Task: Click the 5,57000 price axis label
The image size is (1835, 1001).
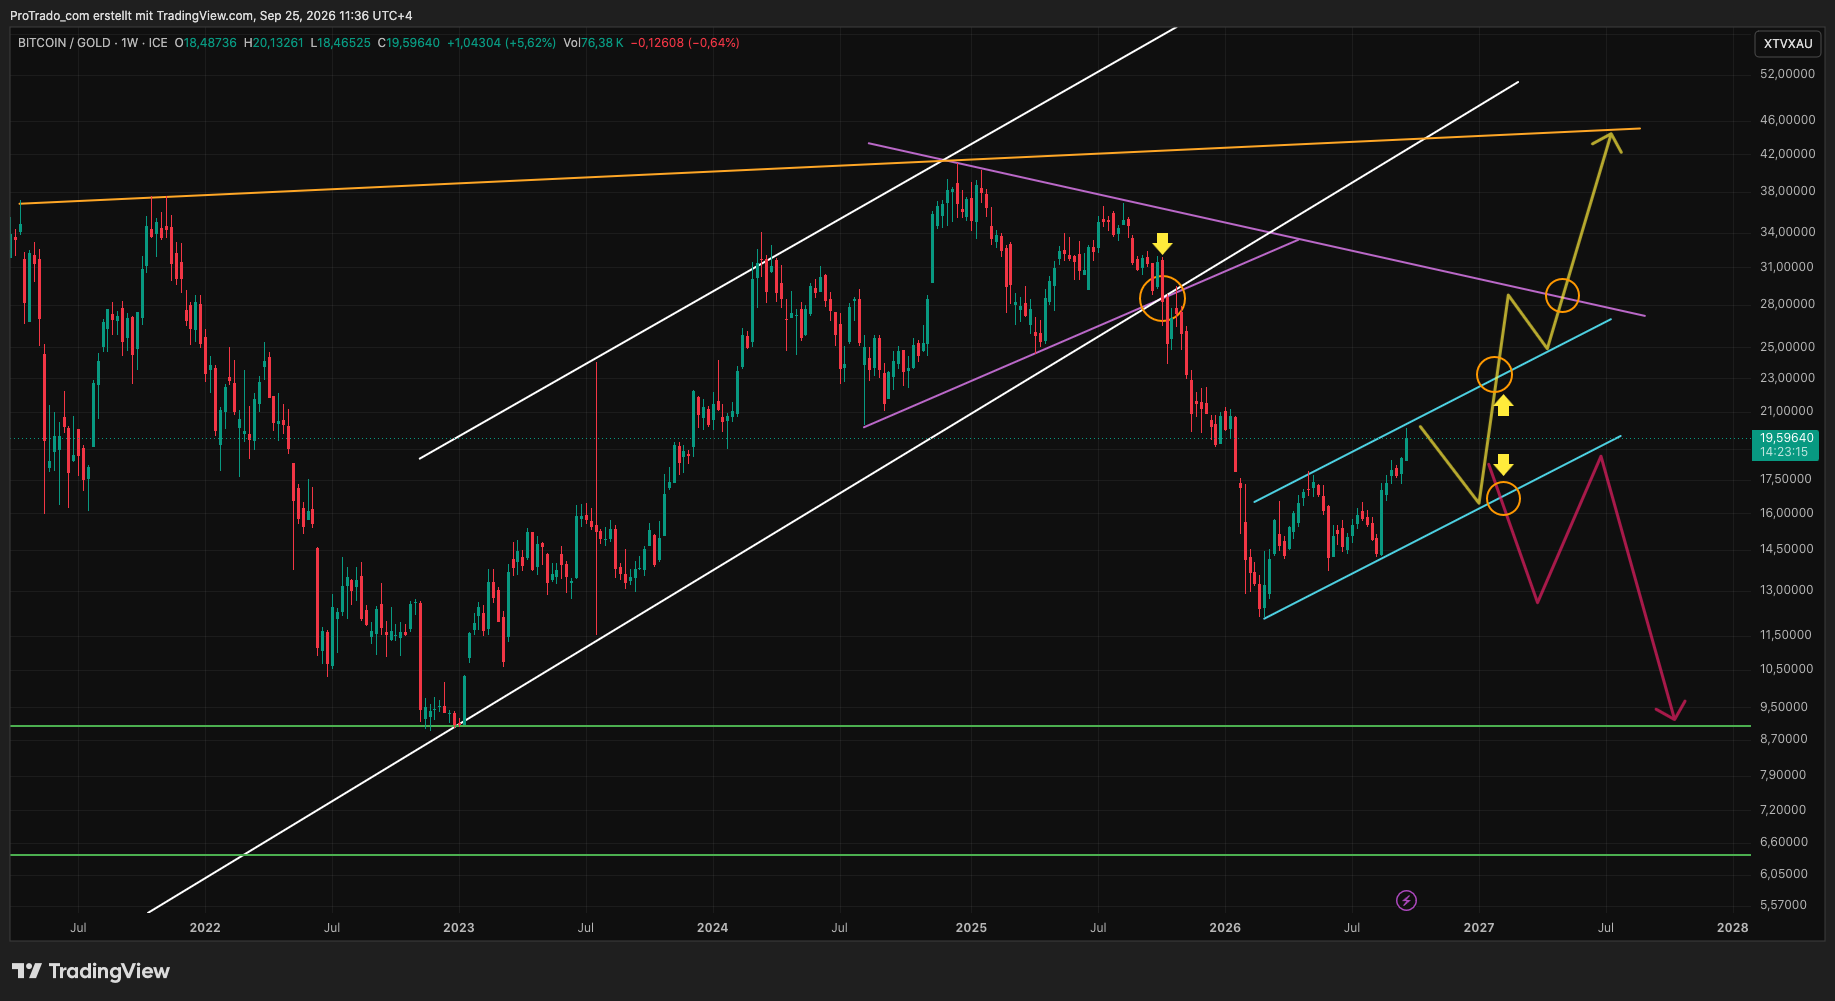Action: coord(1784,905)
